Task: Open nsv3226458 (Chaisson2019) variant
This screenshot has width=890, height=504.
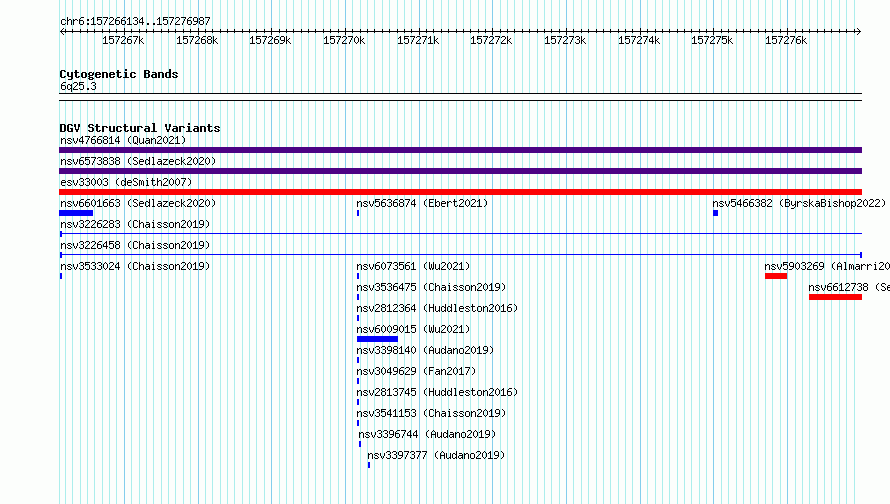Action: tap(135, 245)
